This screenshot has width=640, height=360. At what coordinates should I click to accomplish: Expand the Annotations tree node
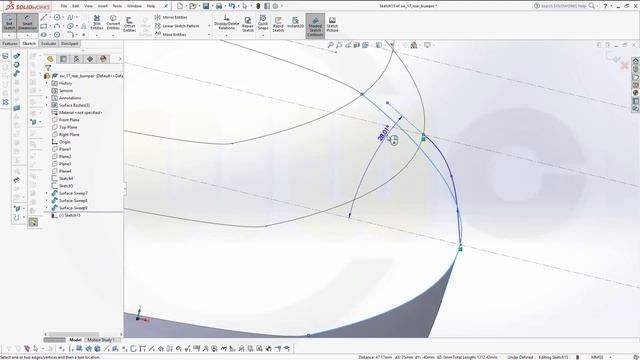pyautogui.click(x=47, y=98)
